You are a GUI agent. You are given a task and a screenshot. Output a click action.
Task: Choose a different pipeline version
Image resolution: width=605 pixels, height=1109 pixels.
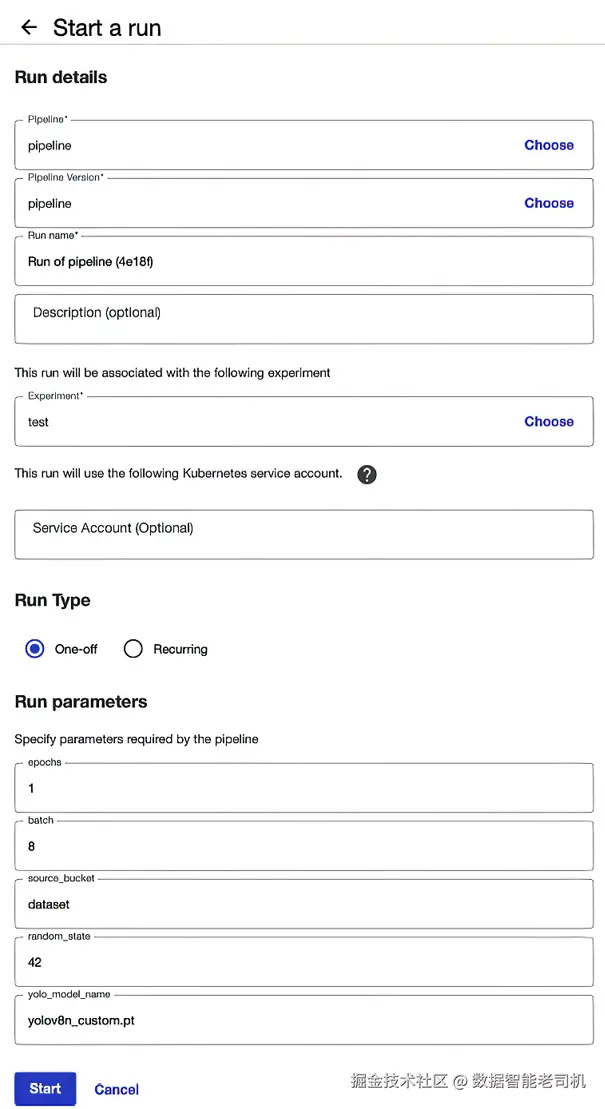pos(548,203)
